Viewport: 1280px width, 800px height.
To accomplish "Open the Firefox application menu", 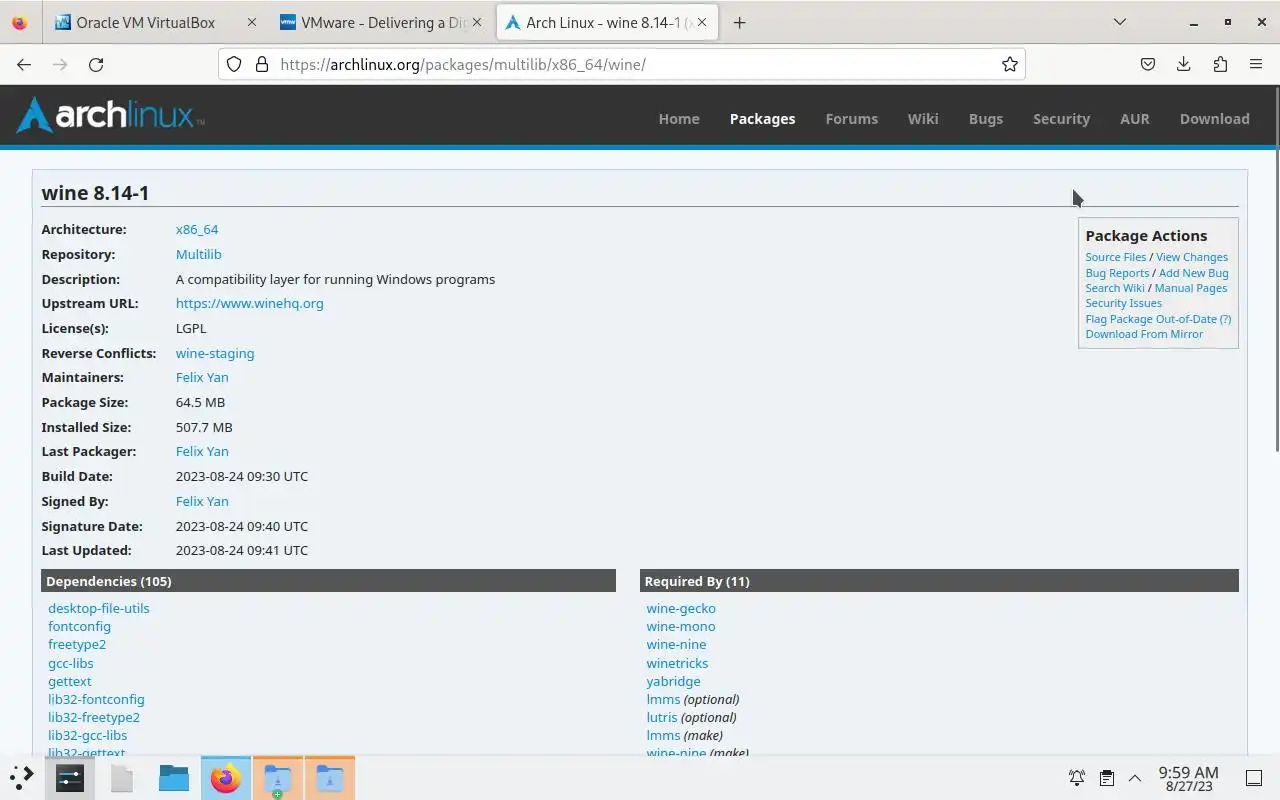I will 1256,64.
